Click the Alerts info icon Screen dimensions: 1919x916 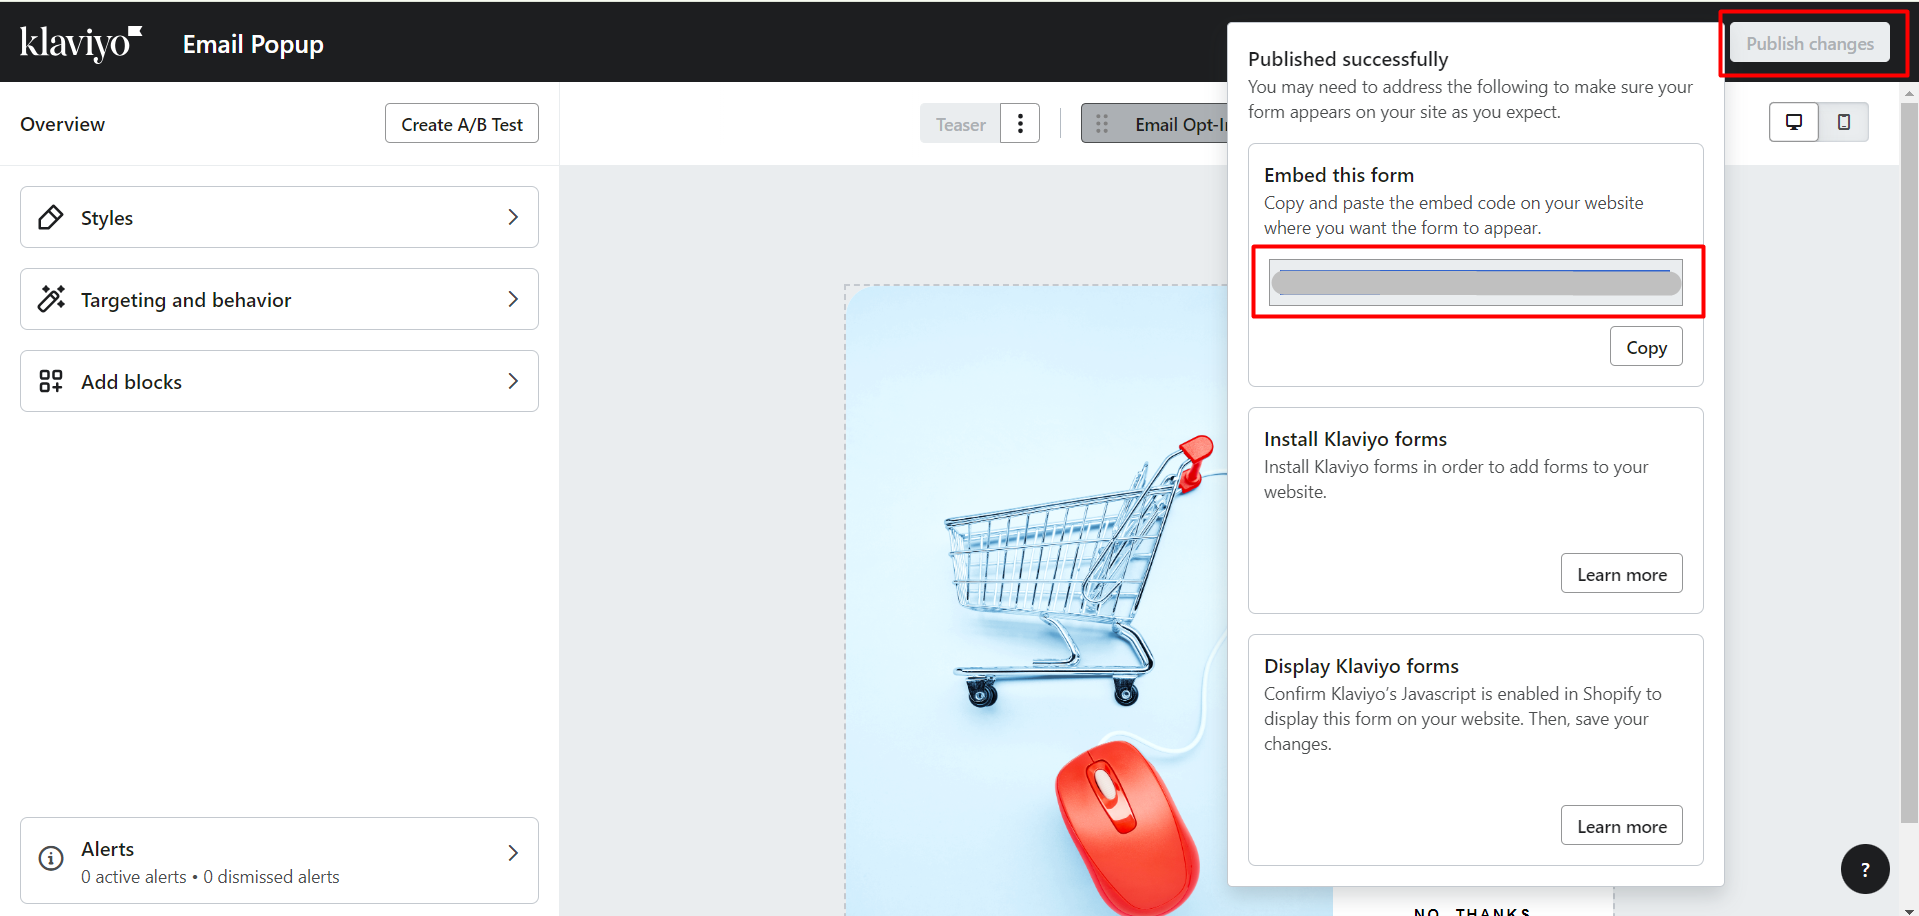coord(51,859)
